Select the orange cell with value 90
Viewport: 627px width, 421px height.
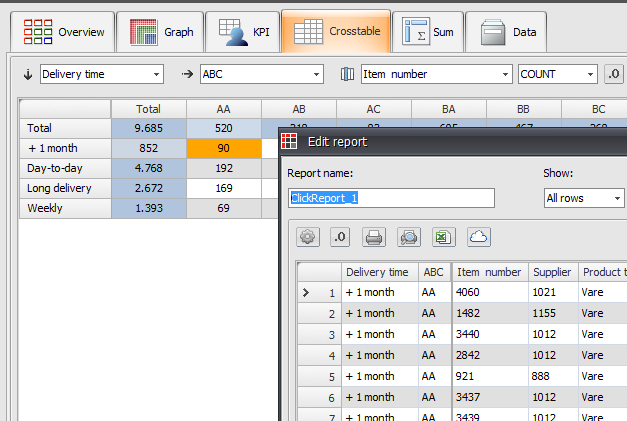click(x=224, y=148)
